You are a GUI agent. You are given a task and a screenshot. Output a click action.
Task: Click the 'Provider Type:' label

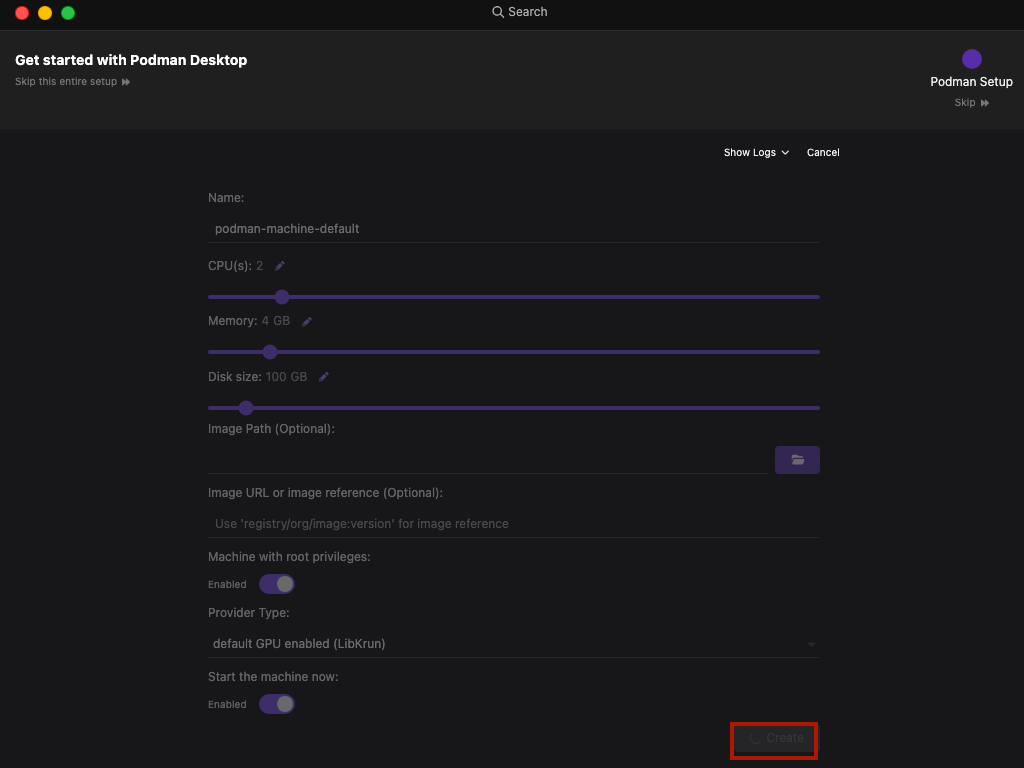(x=249, y=613)
